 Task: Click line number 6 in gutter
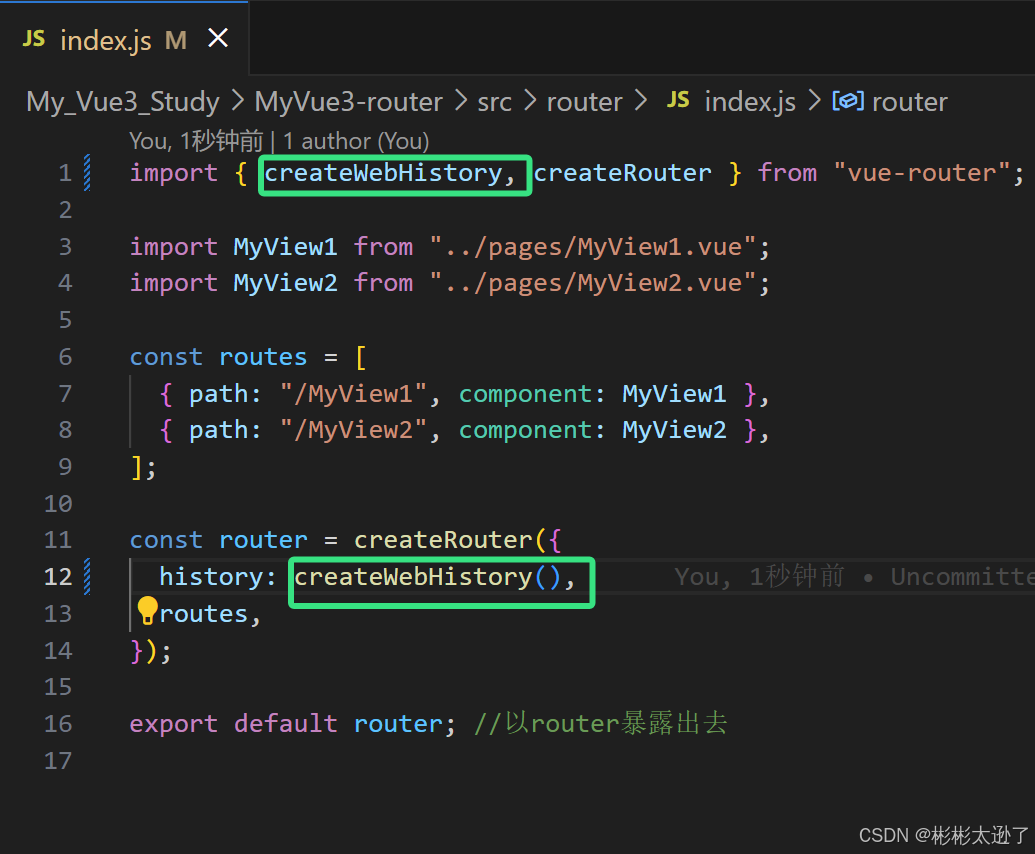(x=65, y=358)
